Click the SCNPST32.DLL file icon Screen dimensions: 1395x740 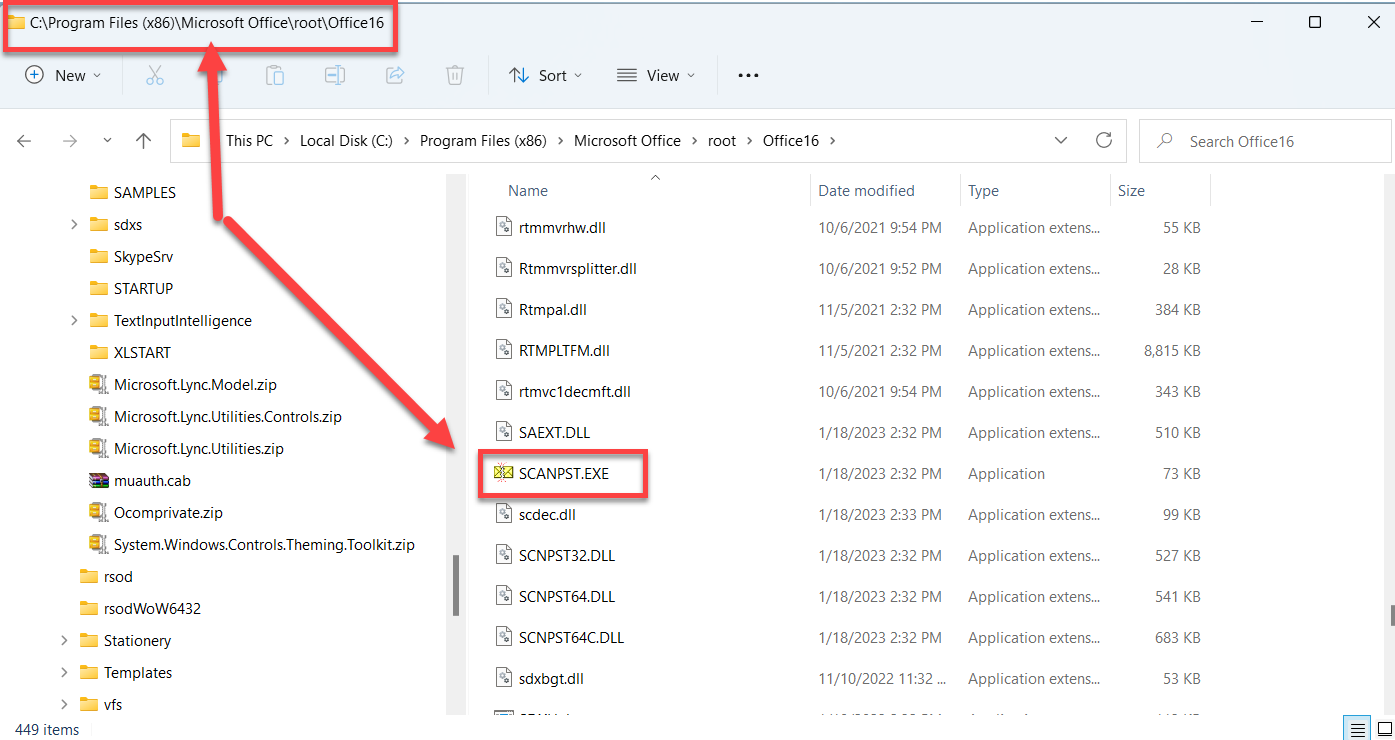504,555
